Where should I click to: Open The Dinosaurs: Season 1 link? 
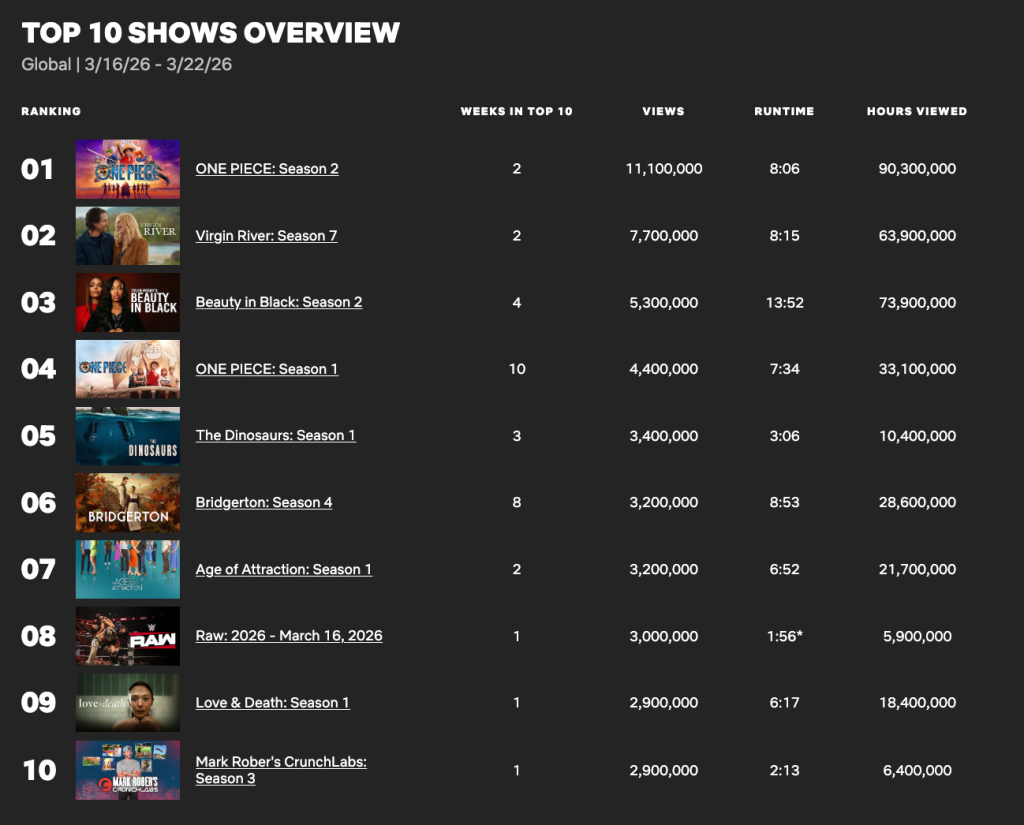(275, 435)
